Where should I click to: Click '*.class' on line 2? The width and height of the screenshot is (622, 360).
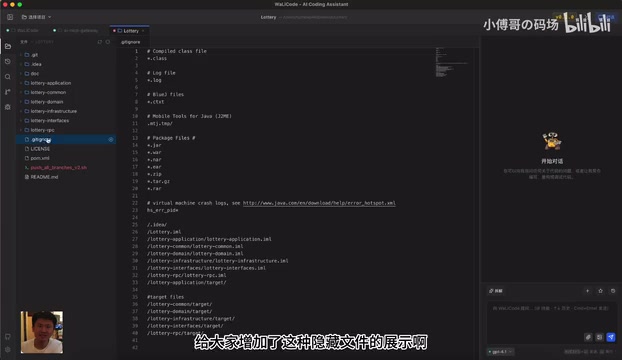point(157,59)
